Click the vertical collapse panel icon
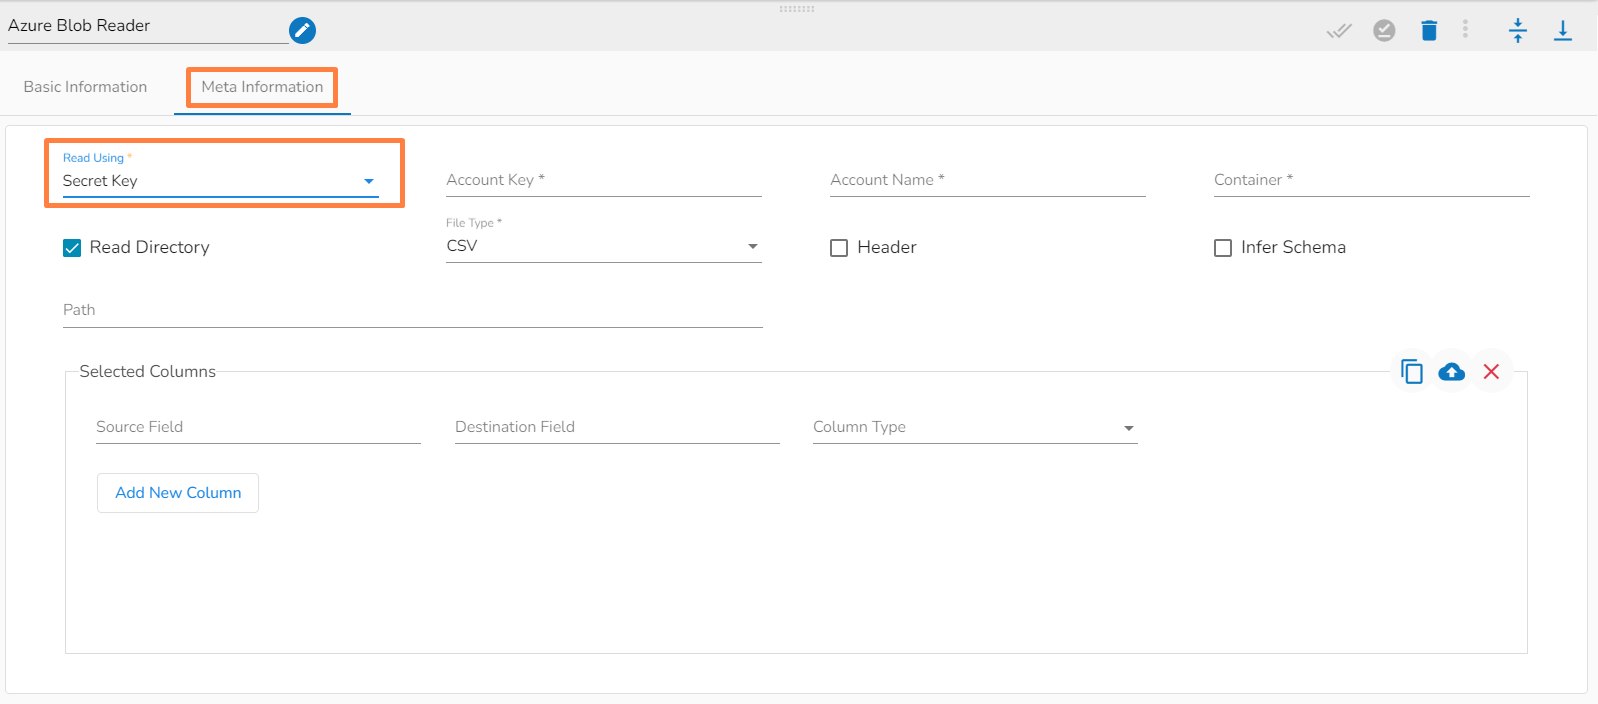The width and height of the screenshot is (1598, 704). [x=1517, y=31]
